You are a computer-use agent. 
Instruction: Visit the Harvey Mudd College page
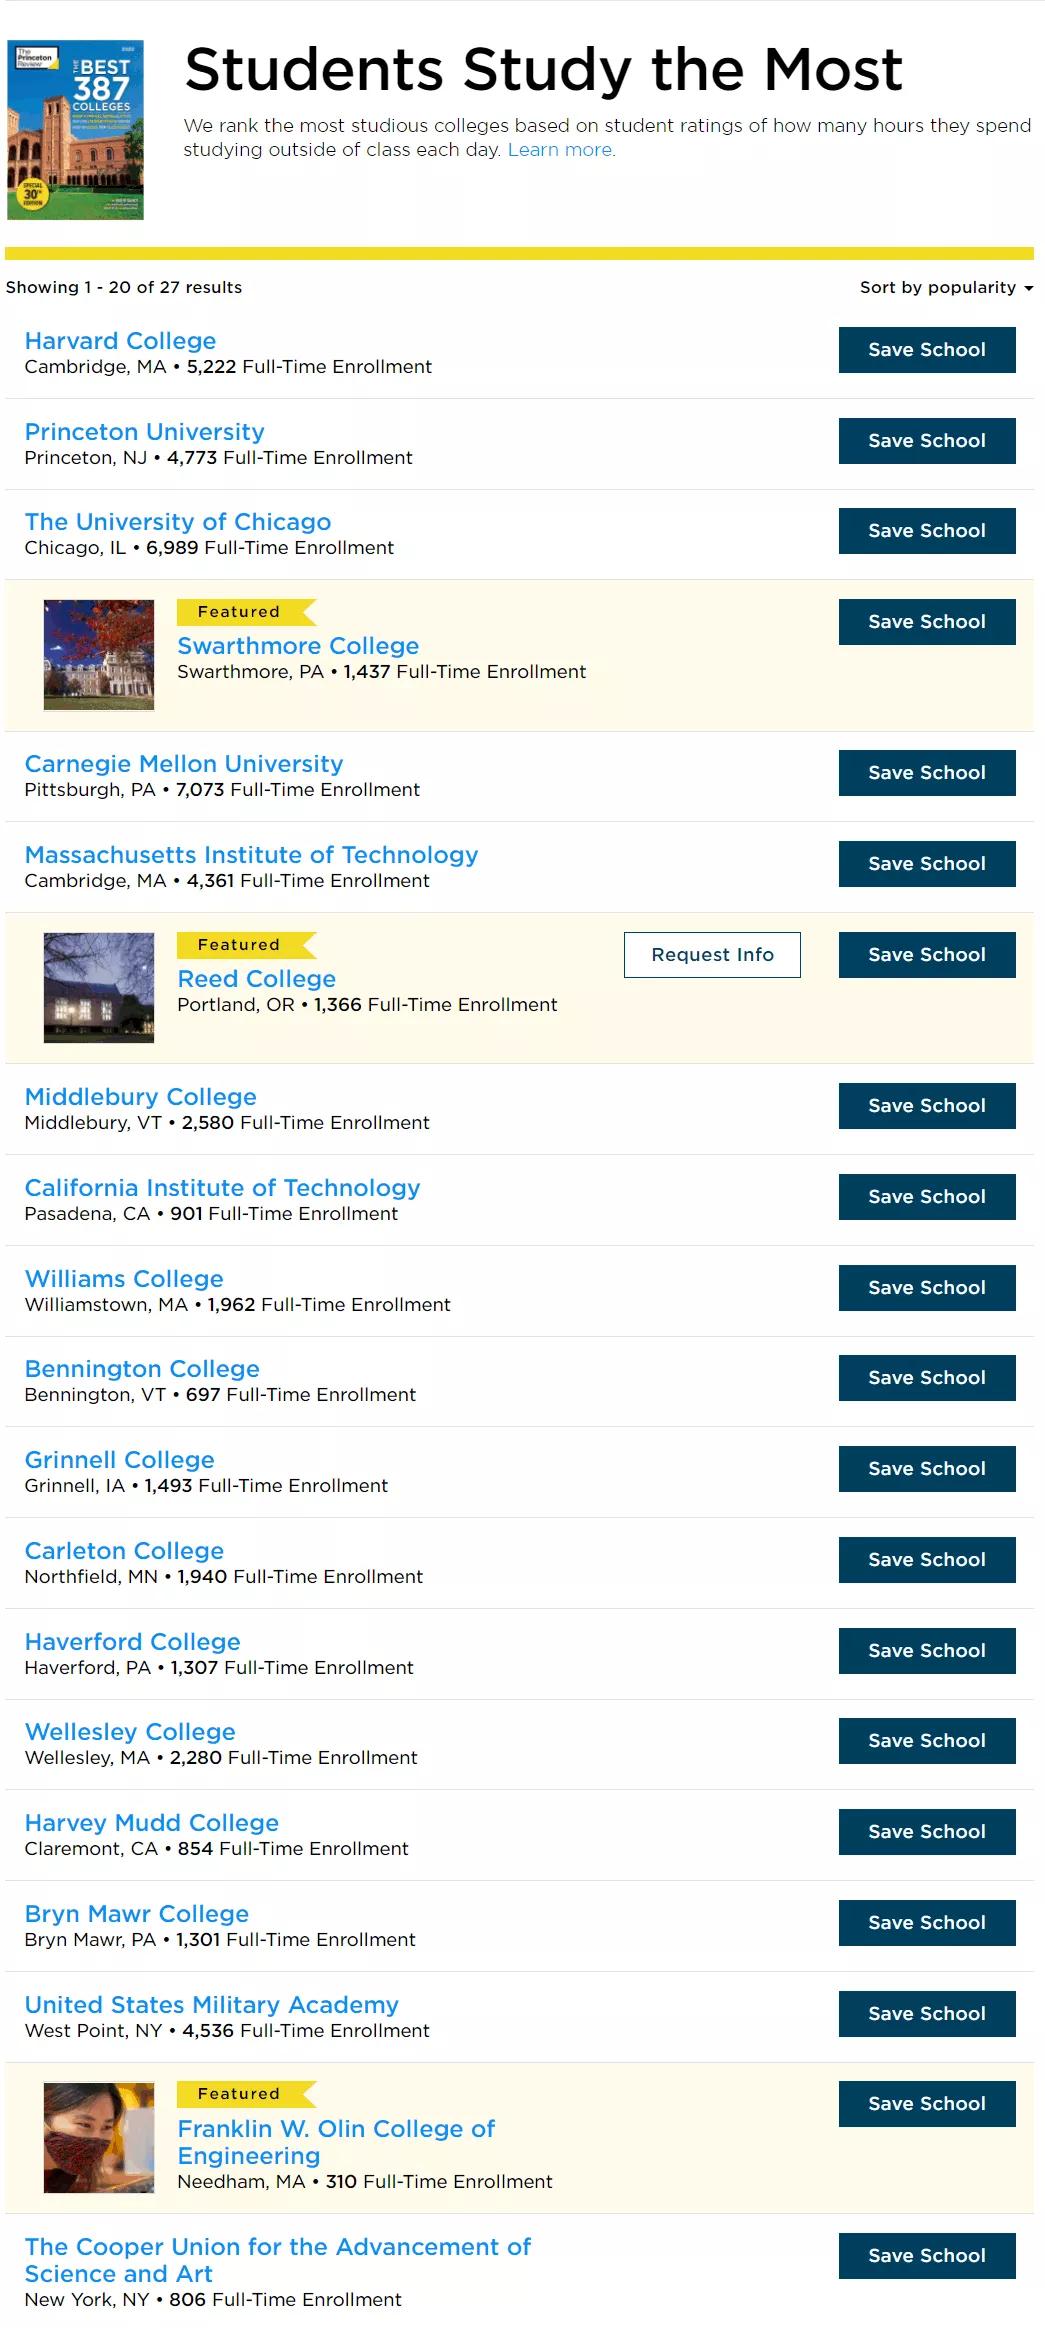152,1823
